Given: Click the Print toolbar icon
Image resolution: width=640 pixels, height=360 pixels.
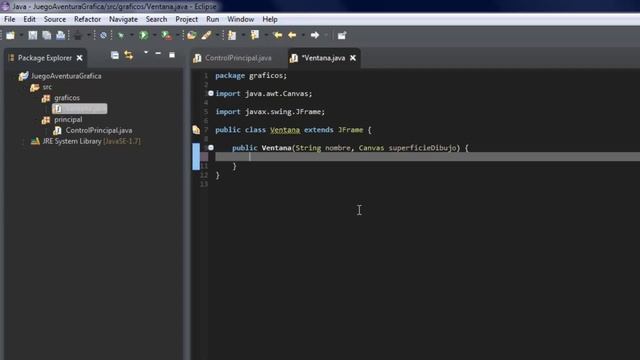Looking at the screenshot, I should pos(60,36).
